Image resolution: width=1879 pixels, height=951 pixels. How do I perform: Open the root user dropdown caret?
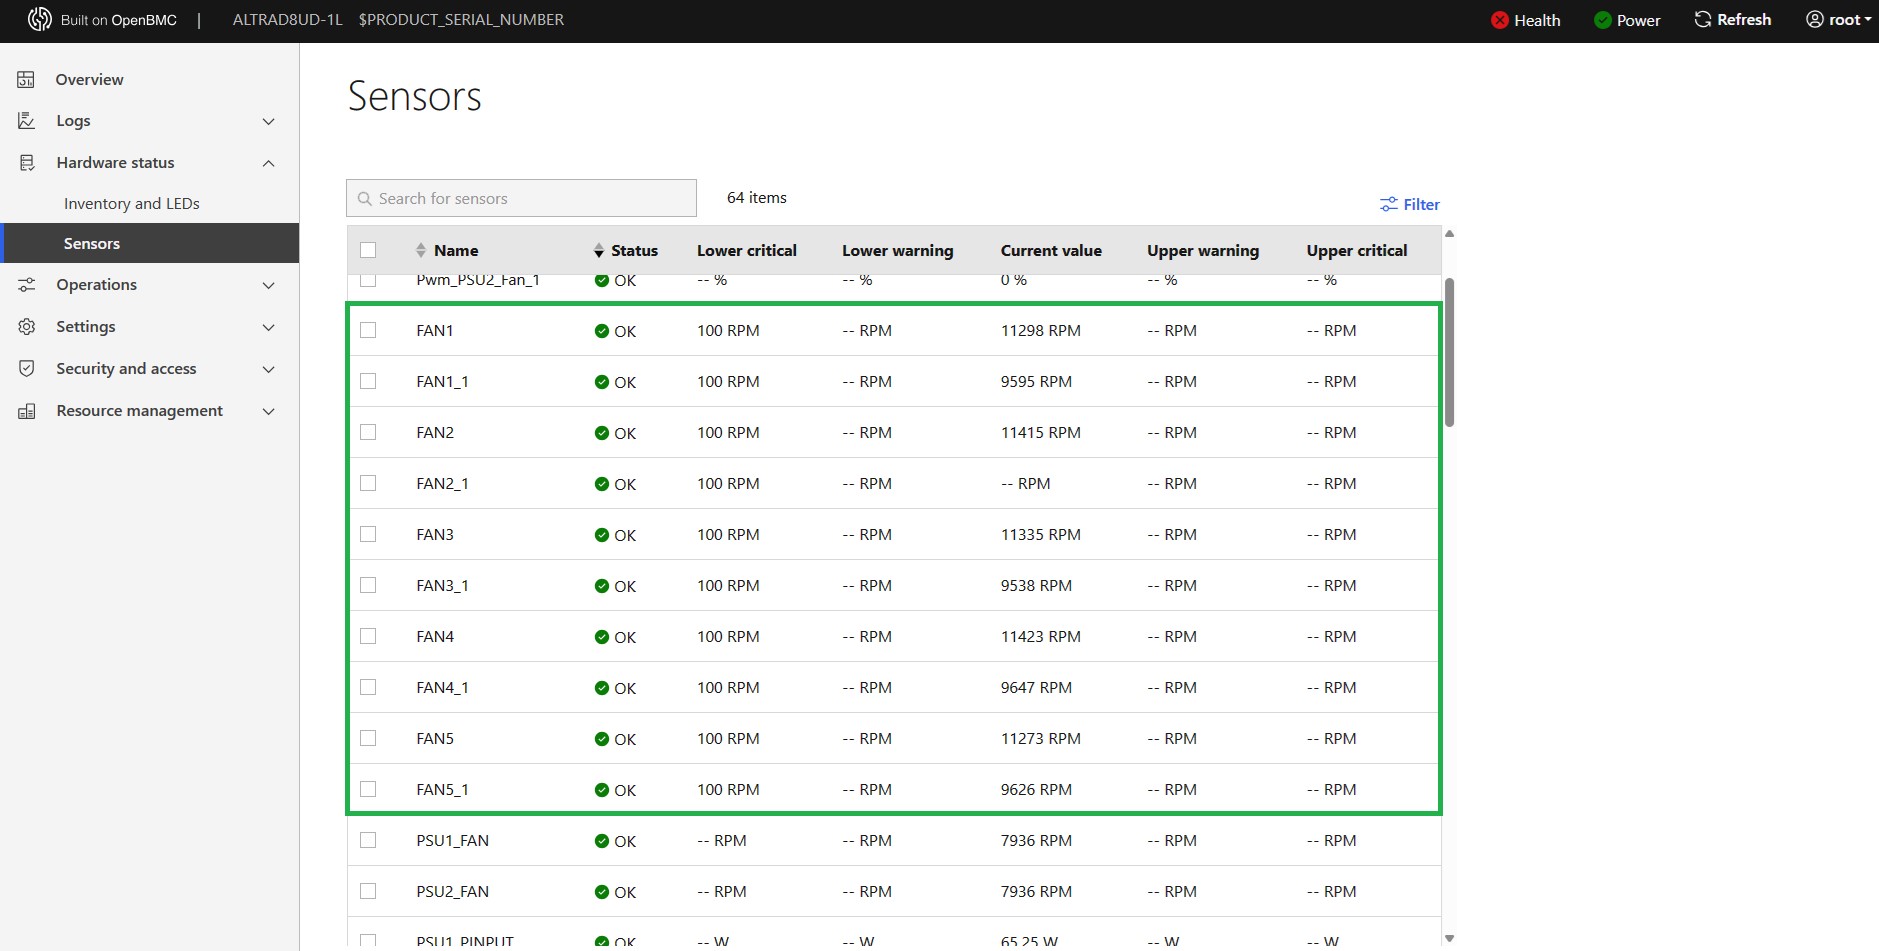tap(1868, 20)
